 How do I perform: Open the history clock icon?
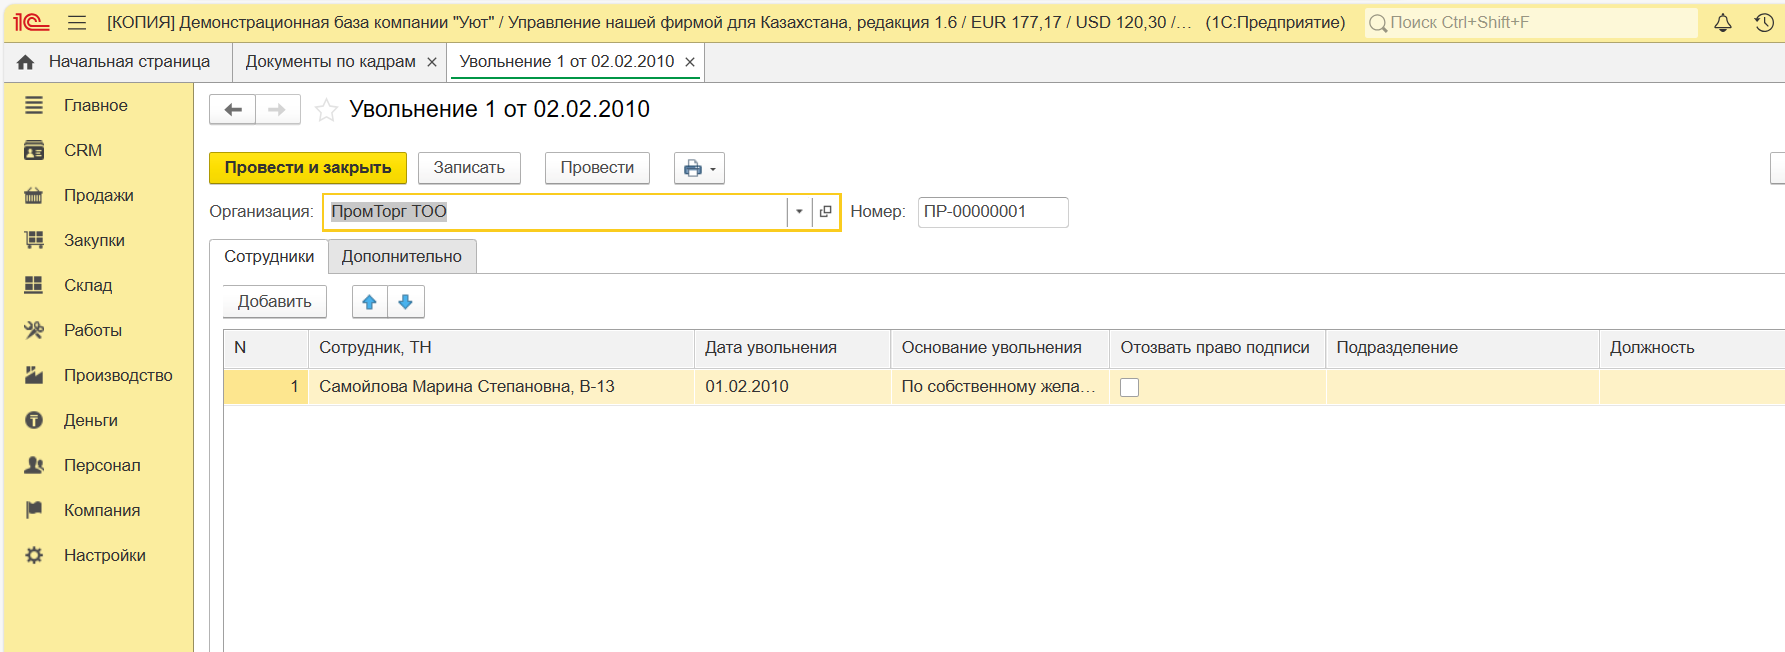click(x=1764, y=22)
